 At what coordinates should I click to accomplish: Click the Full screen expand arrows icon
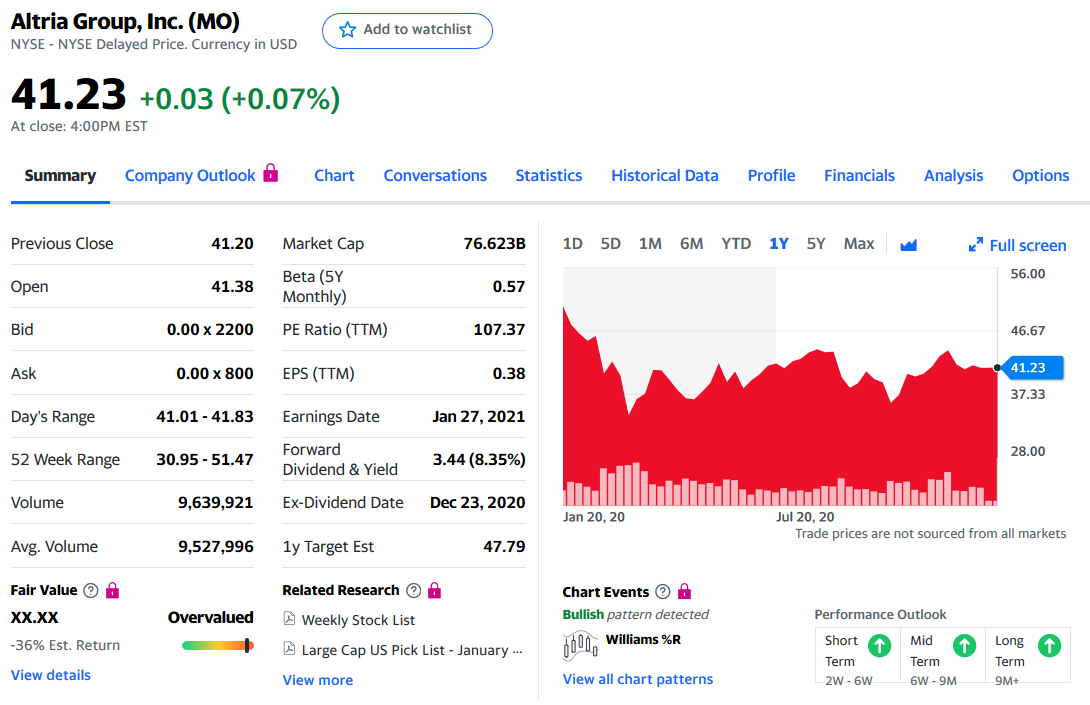pyautogui.click(x=975, y=245)
